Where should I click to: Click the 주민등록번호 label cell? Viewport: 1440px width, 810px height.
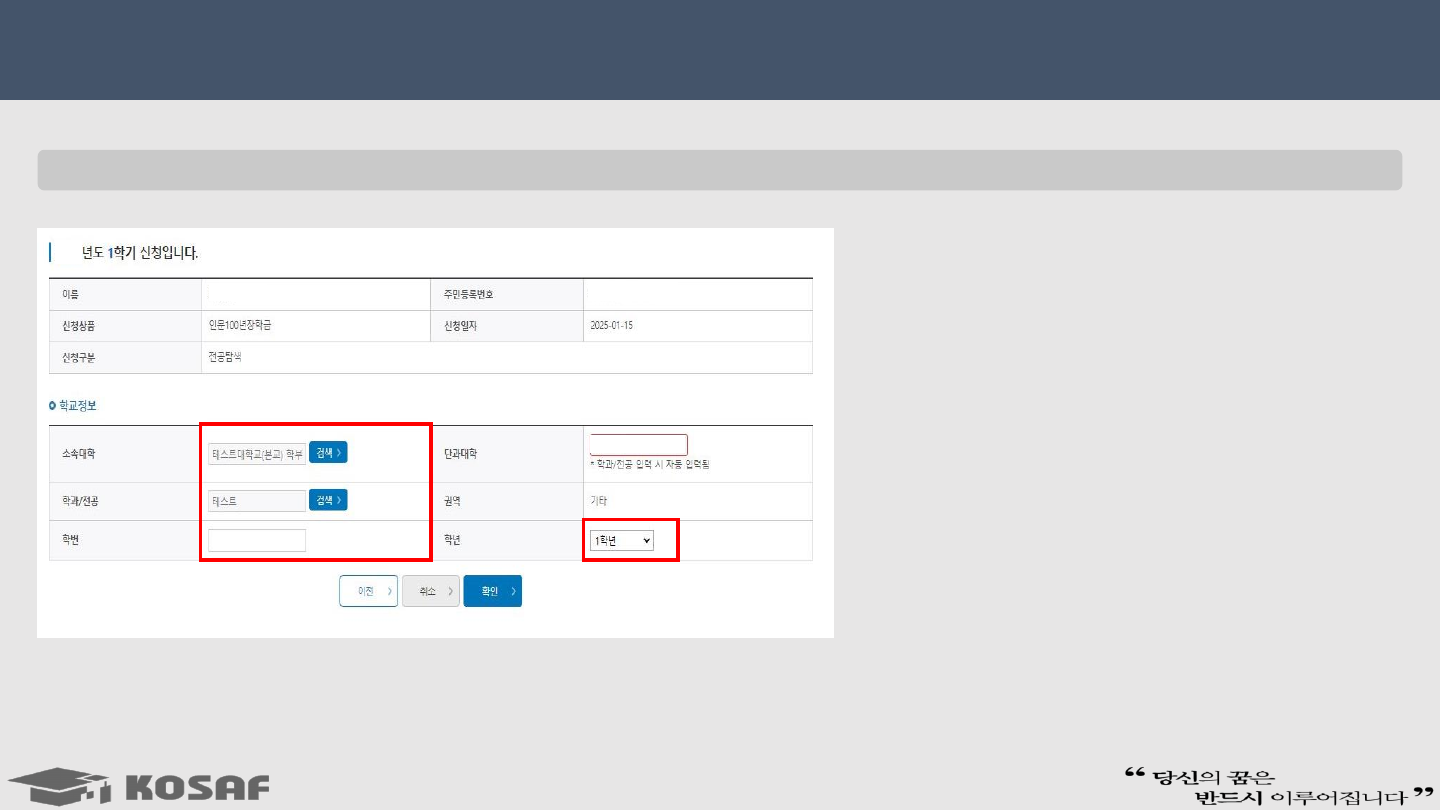[469, 295]
